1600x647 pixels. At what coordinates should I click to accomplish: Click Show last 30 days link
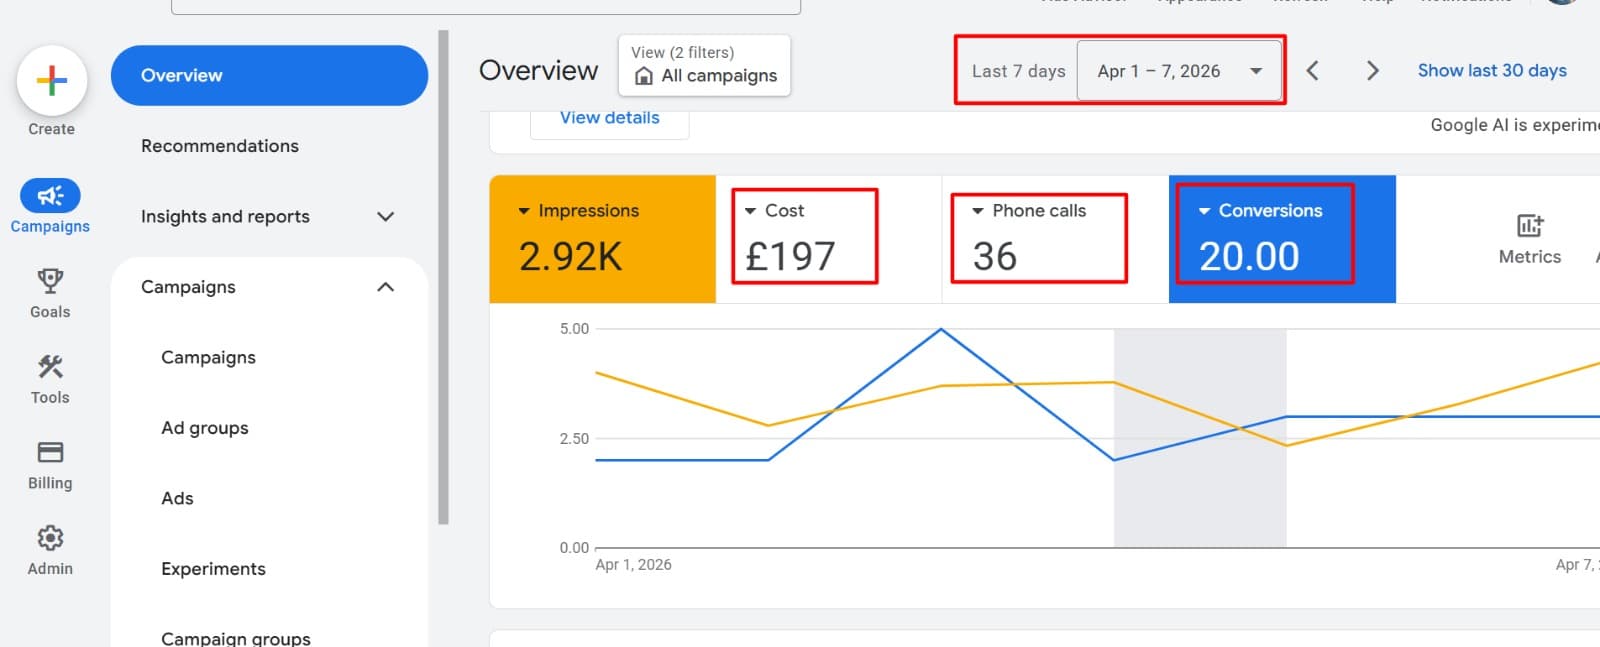pos(1492,70)
